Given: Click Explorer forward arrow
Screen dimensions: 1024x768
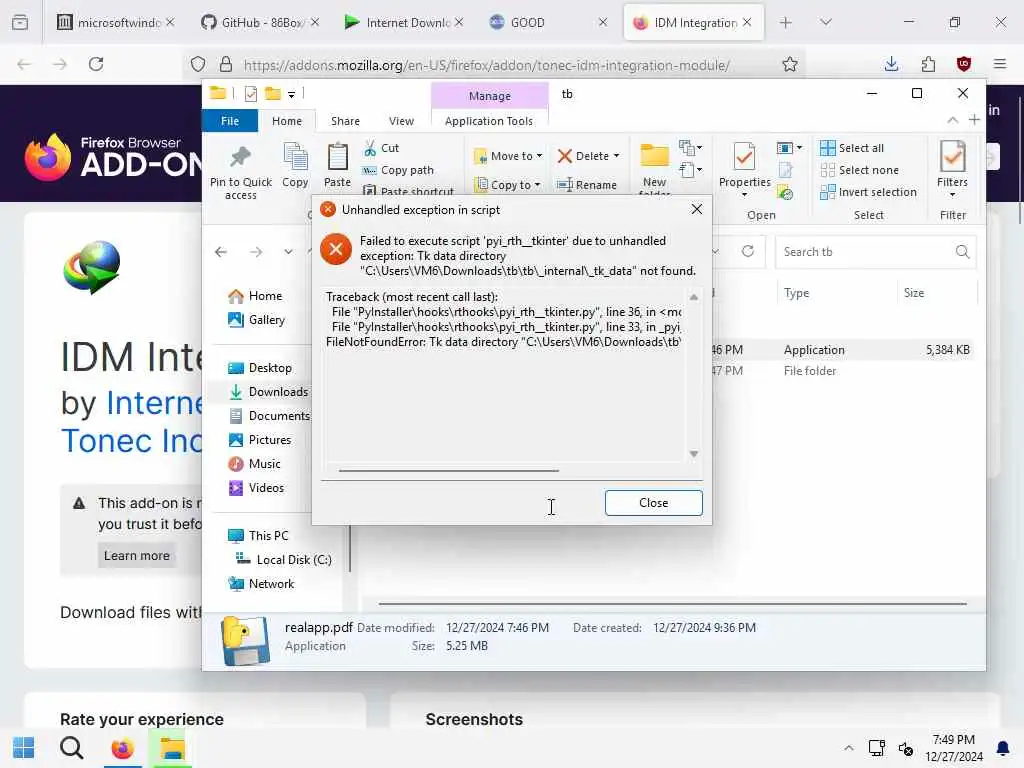Looking at the screenshot, I should pos(256,252).
